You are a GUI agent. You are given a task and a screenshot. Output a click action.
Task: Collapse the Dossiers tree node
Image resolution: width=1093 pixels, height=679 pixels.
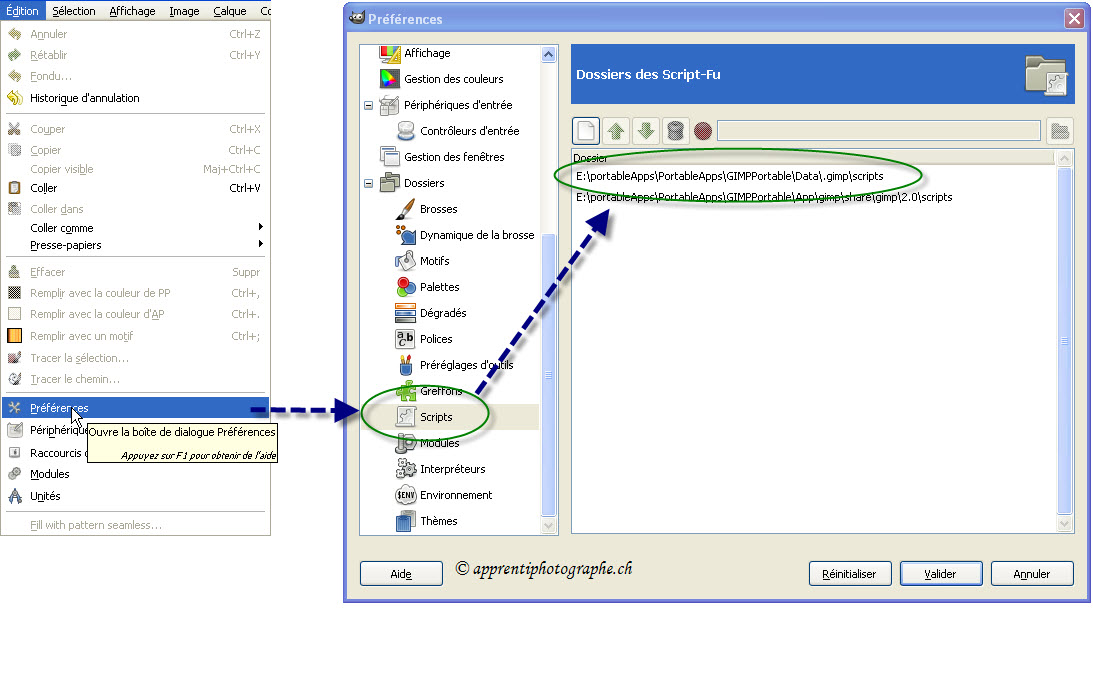click(x=369, y=184)
